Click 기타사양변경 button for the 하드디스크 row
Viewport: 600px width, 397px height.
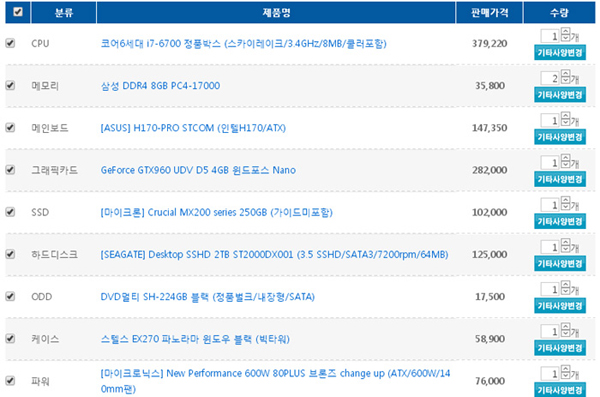(560, 263)
